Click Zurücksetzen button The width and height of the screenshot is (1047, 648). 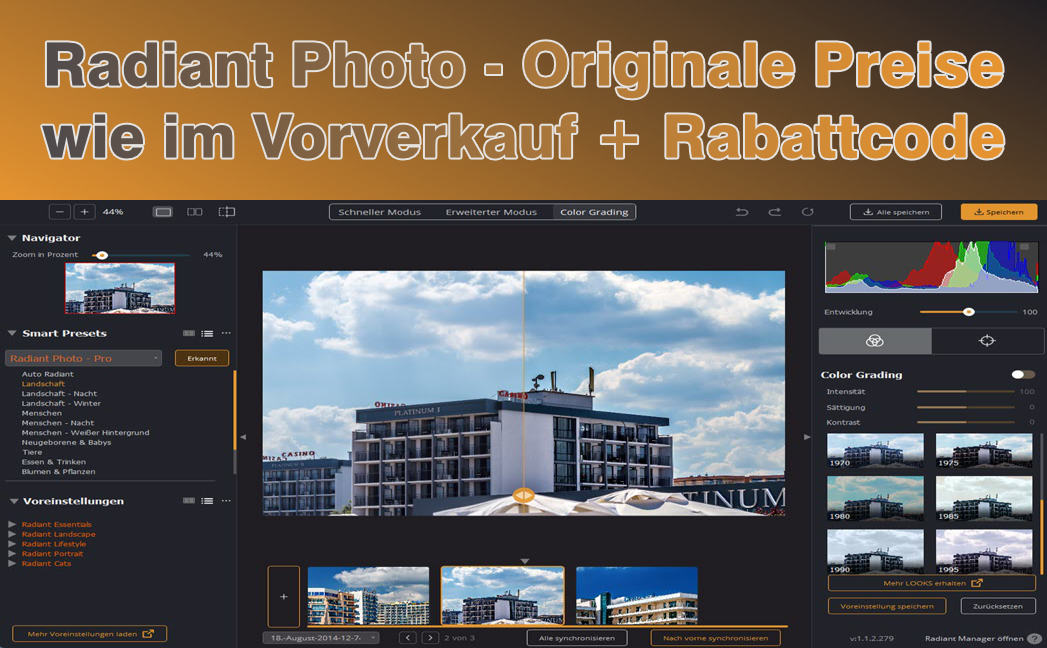pyautogui.click(x=998, y=607)
